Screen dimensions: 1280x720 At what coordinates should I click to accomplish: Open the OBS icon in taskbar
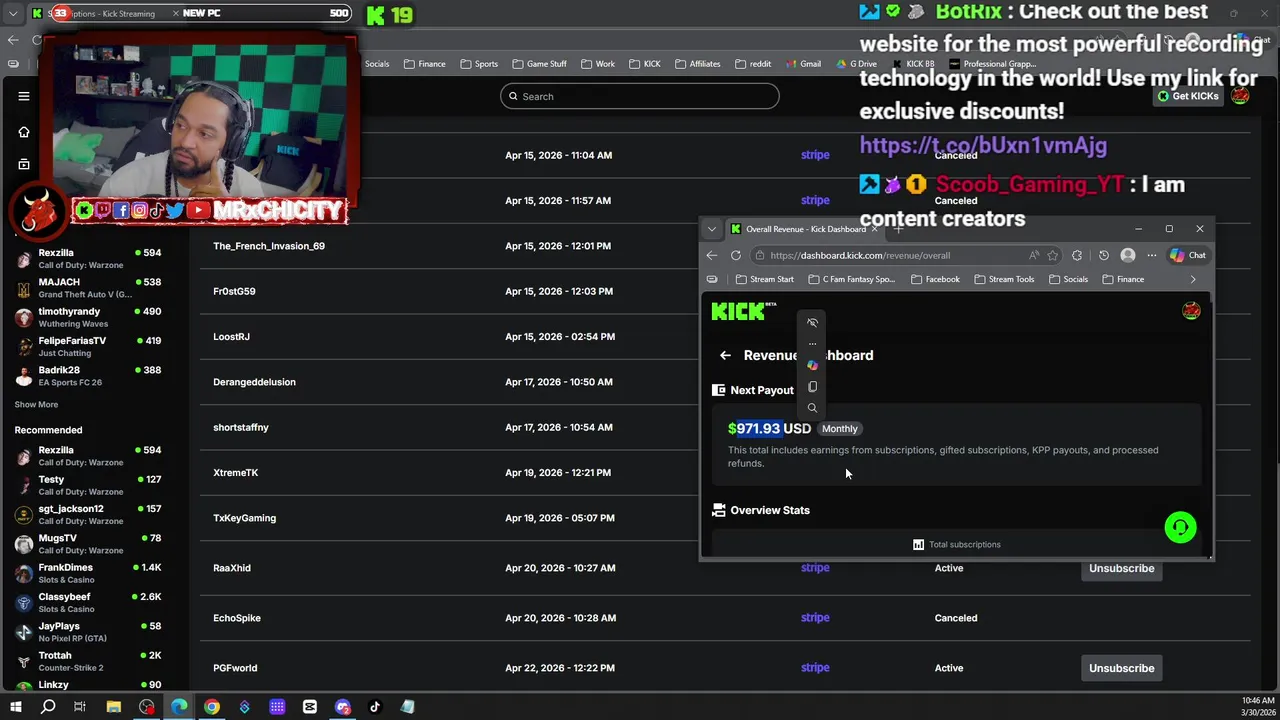pyautogui.click(x=147, y=707)
